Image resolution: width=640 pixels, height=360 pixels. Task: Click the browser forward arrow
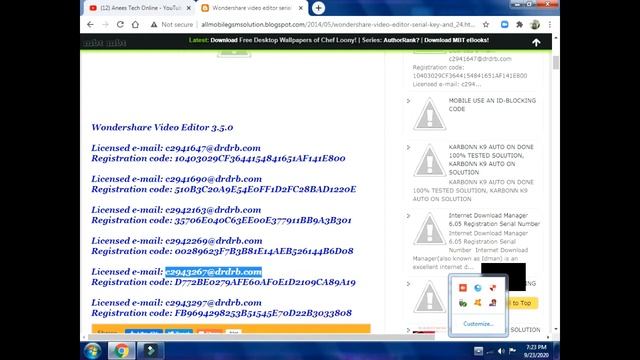(105, 24)
